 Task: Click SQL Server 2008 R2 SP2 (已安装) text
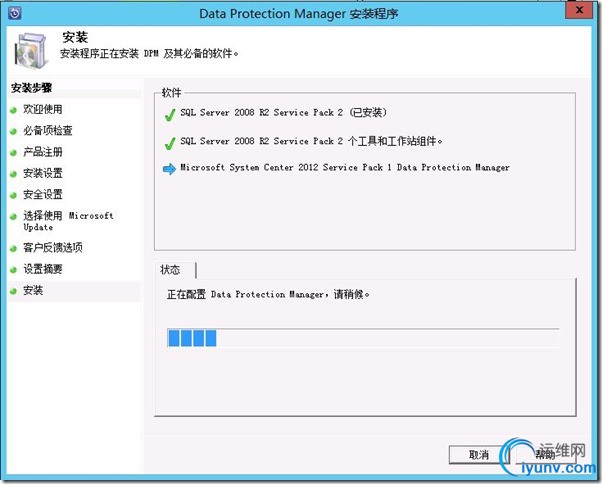(x=284, y=112)
